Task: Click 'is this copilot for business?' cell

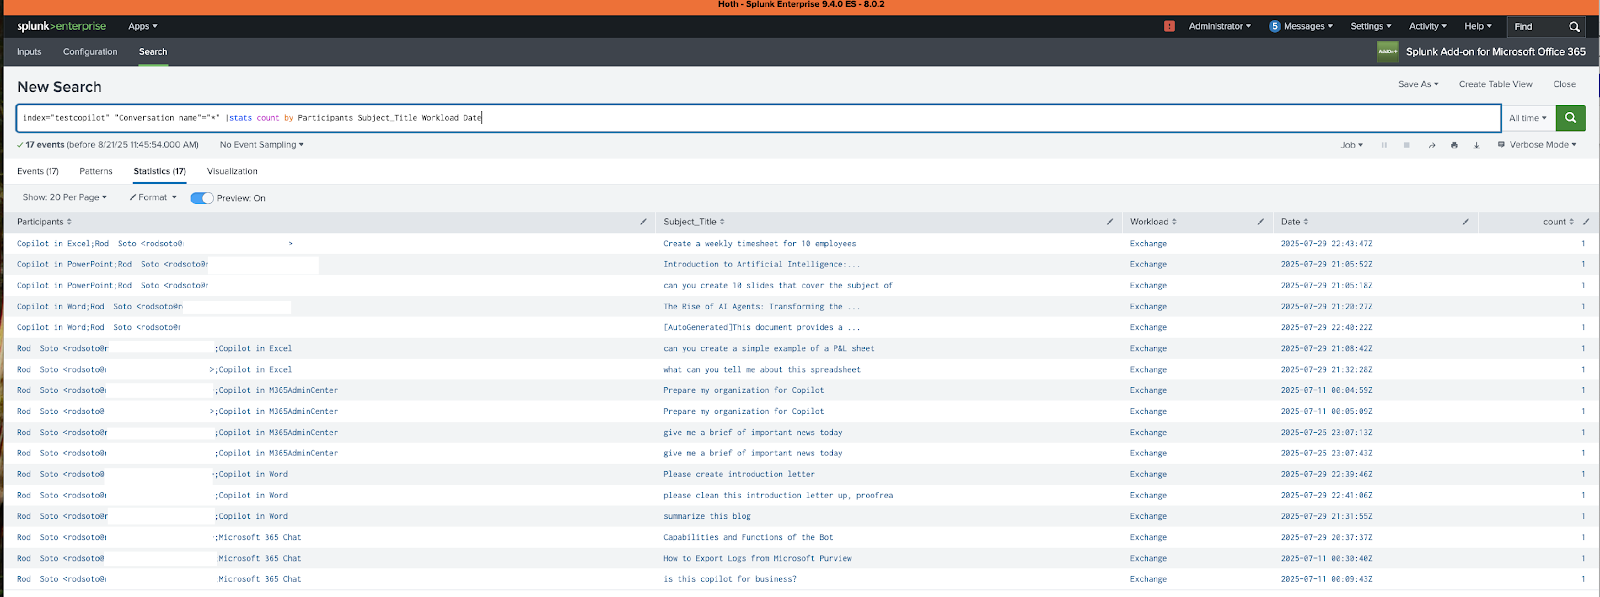Action: click(730, 580)
